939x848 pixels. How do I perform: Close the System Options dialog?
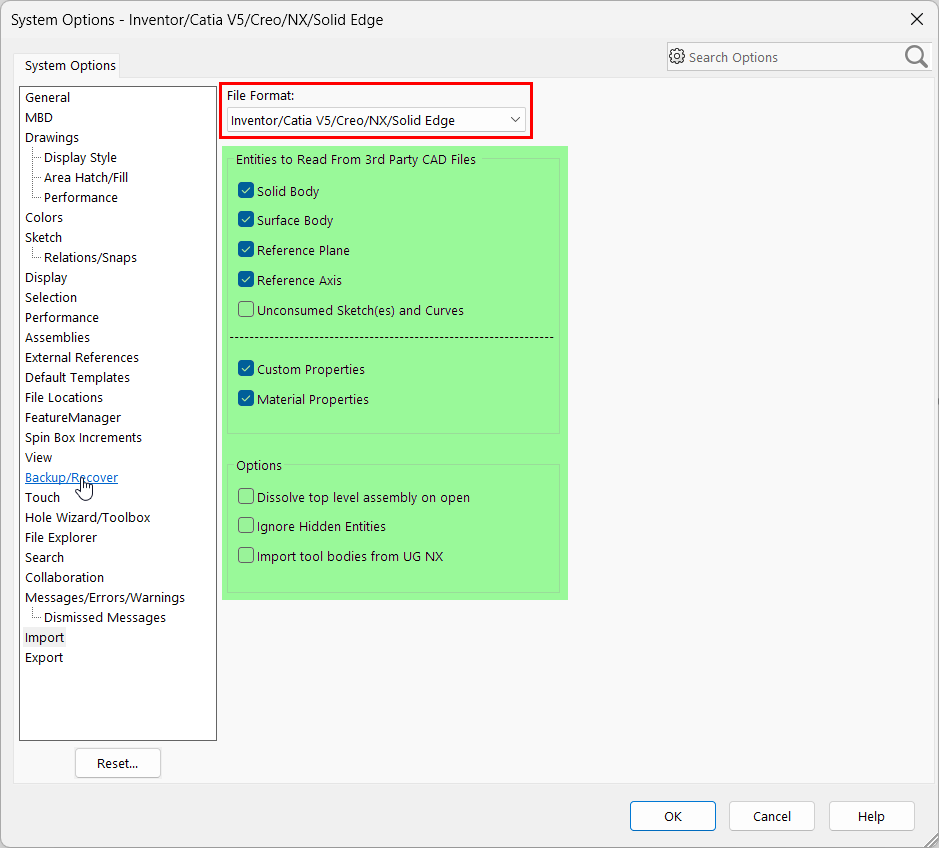click(916, 19)
